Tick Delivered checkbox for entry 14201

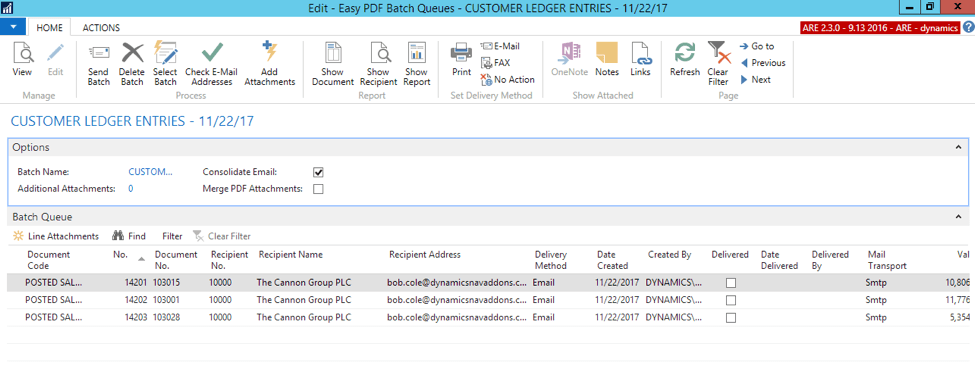pos(731,283)
